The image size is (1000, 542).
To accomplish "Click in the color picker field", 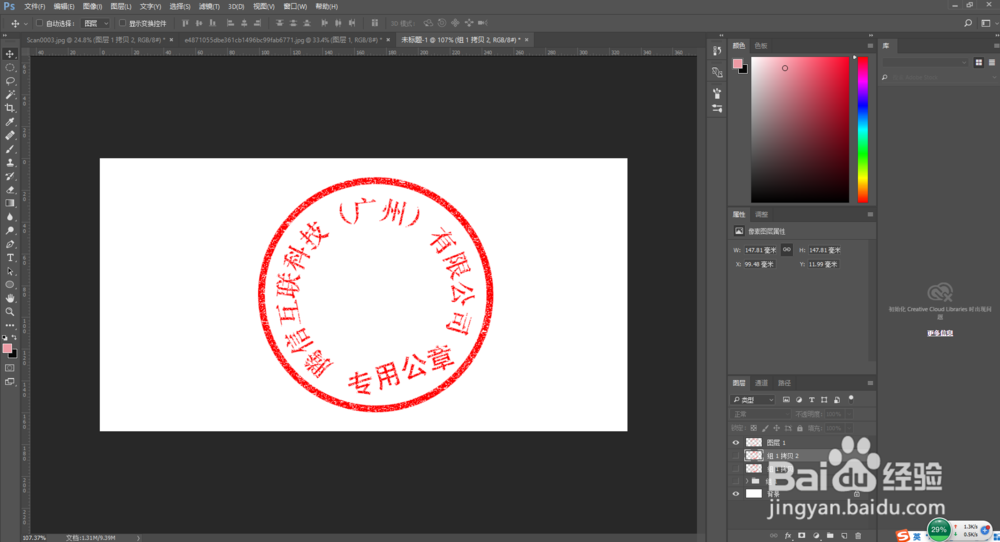I will pyautogui.click(x=800, y=129).
